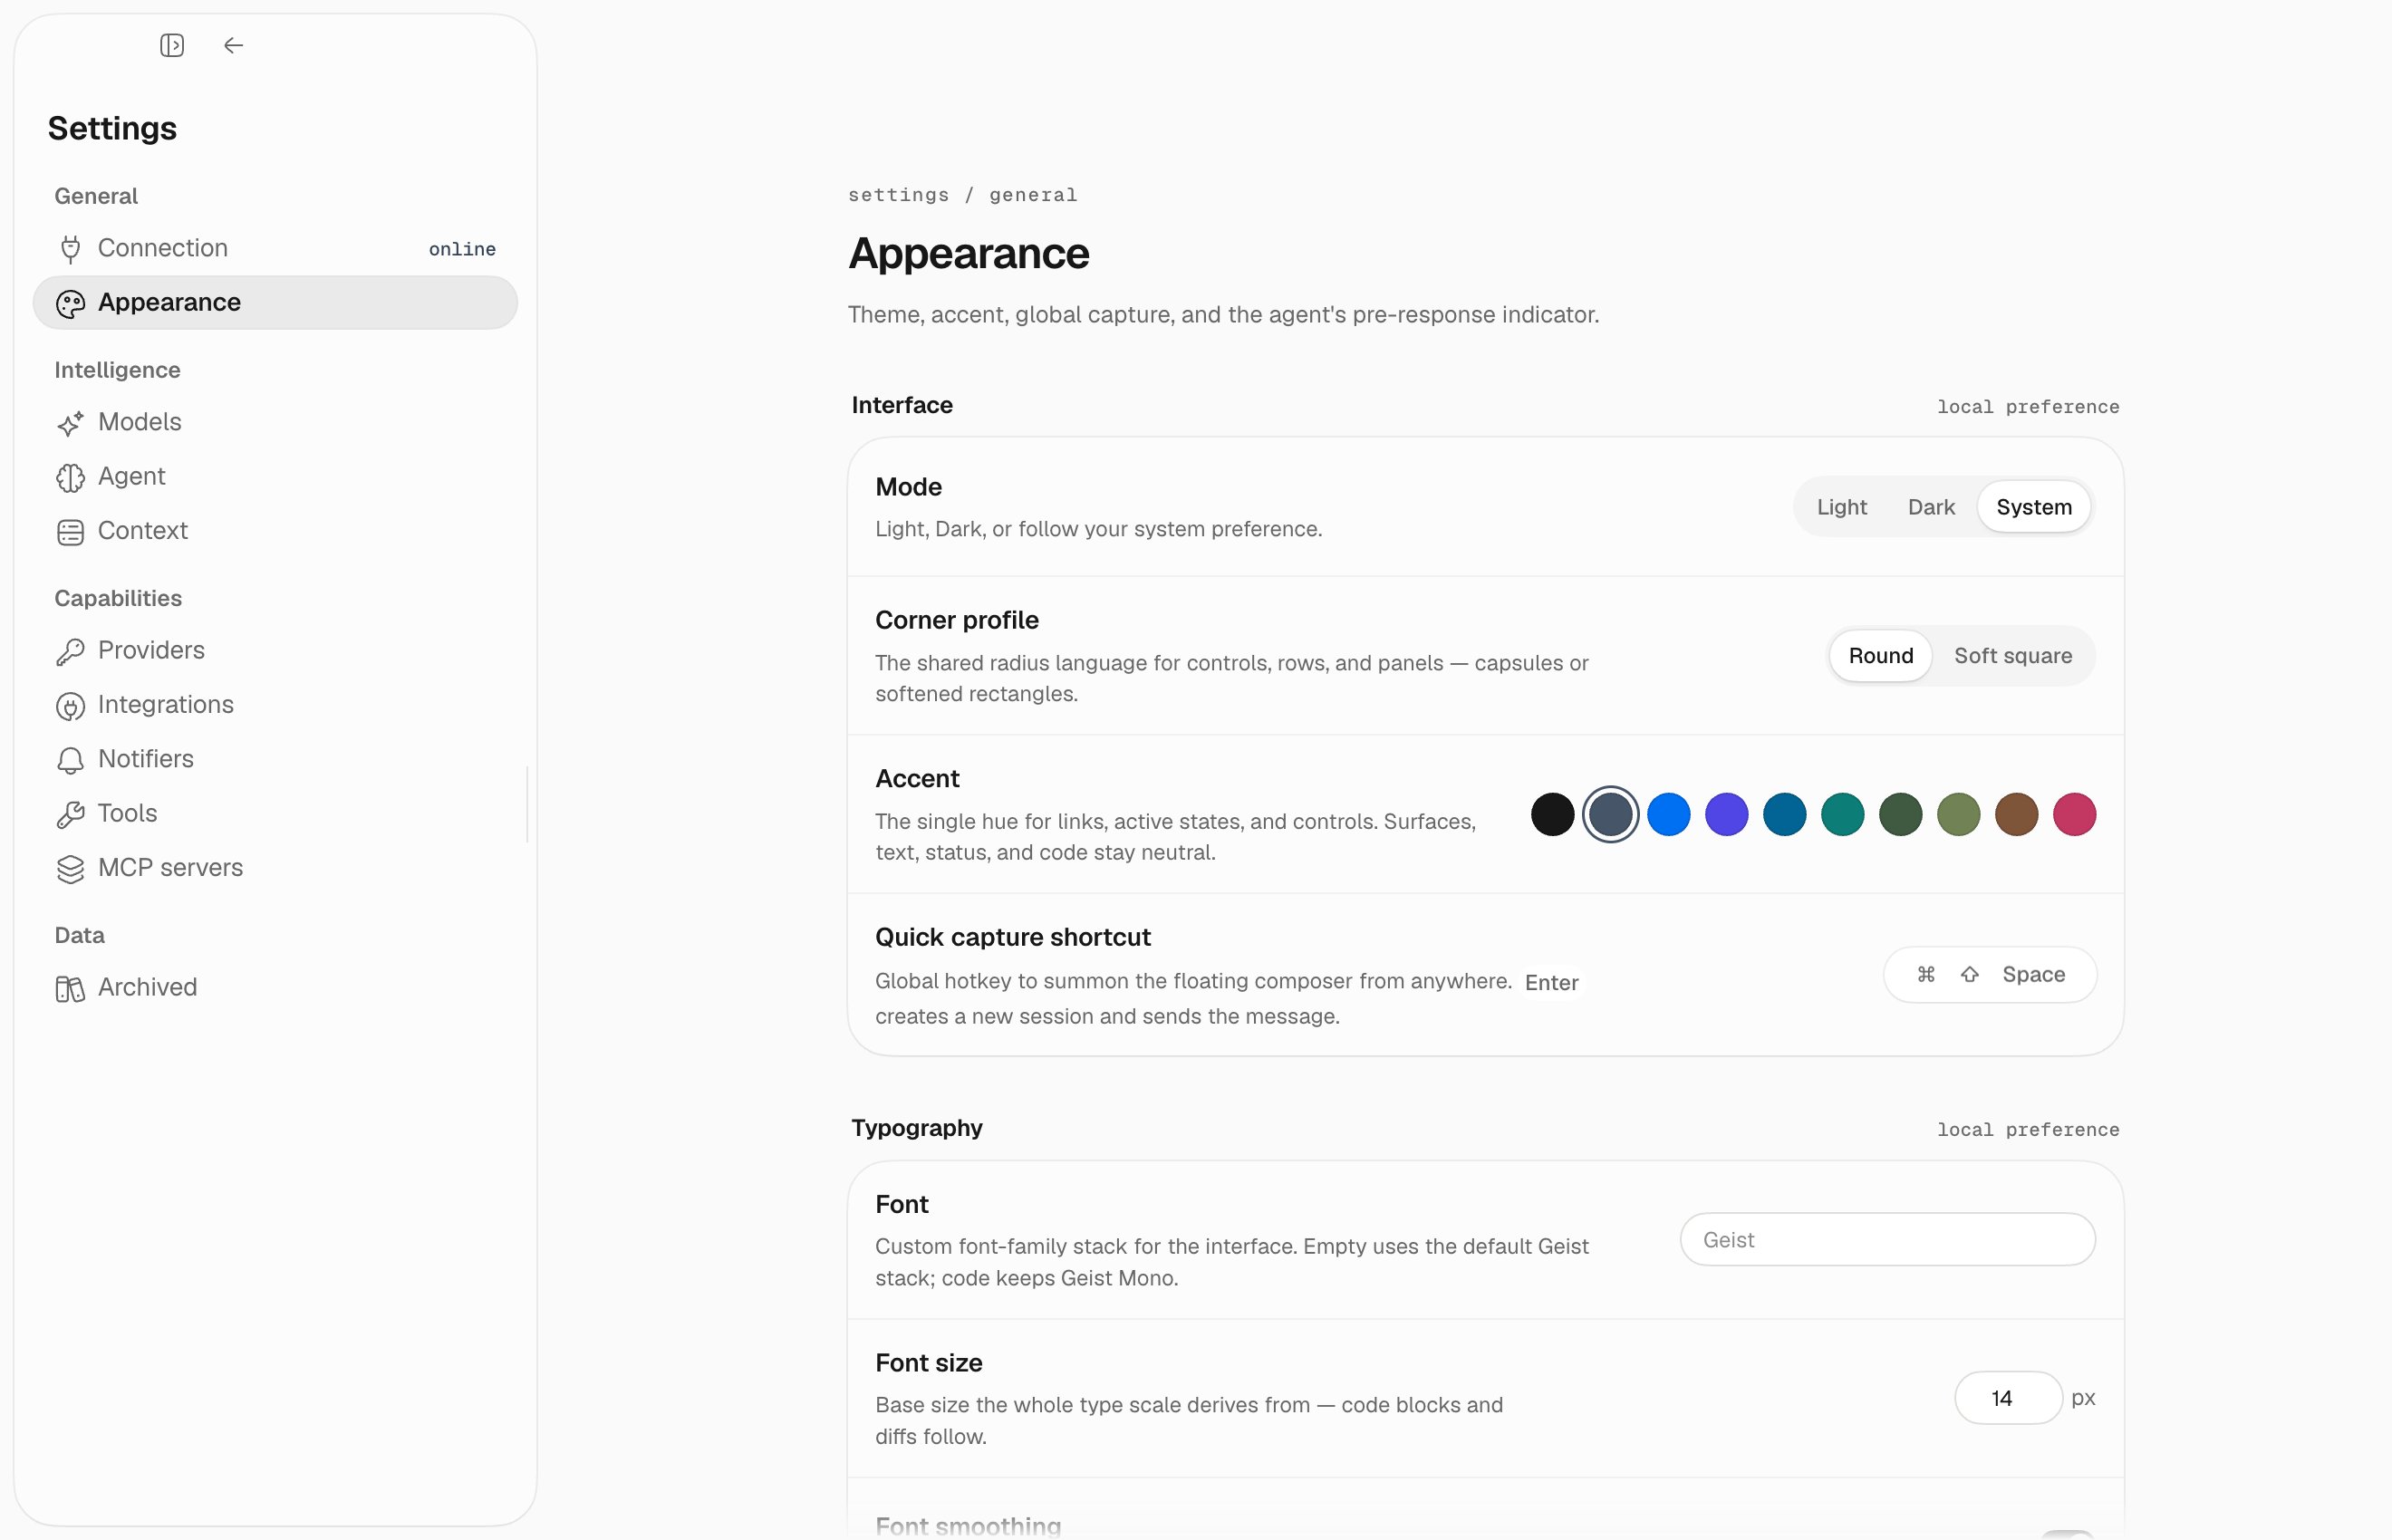This screenshot has width=2392, height=1540.
Task: Choose the Soft square corner profile
Action: click(x=2012, y=656)
